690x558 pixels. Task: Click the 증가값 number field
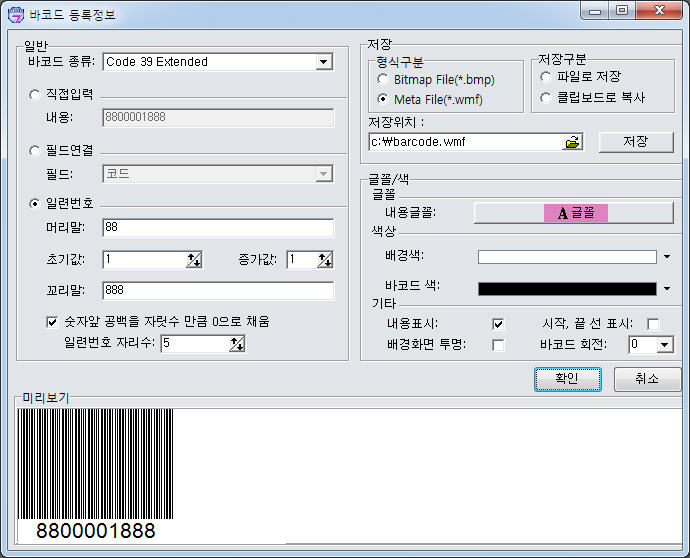(x=302, y=260)
